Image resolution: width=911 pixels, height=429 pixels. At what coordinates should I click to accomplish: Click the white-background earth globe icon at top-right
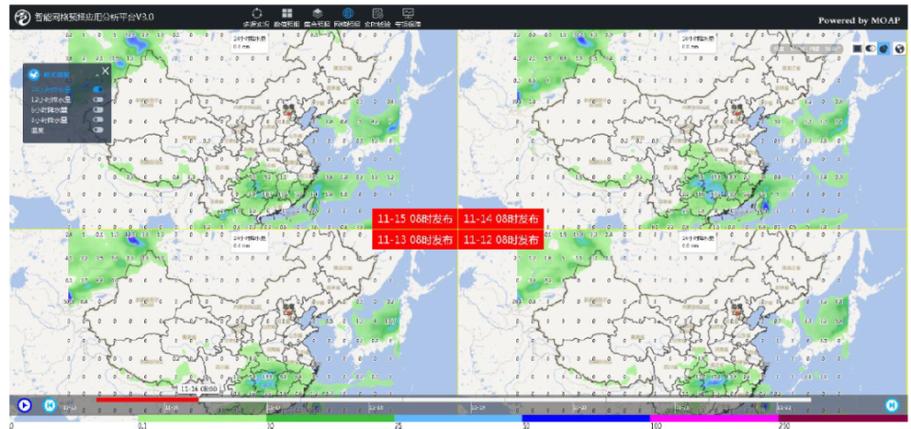(x=899, y=49)
